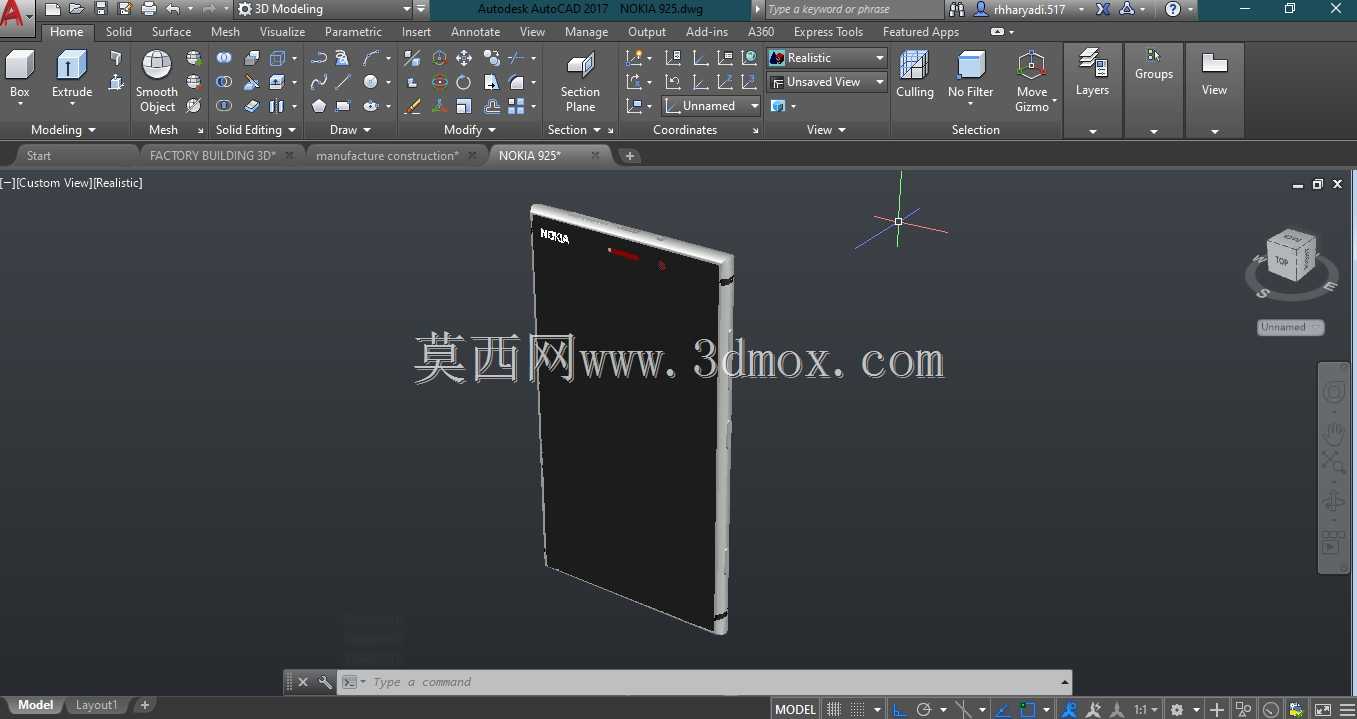
Task: Open the Realistic visual style dropdown
Action: (827, 58)
